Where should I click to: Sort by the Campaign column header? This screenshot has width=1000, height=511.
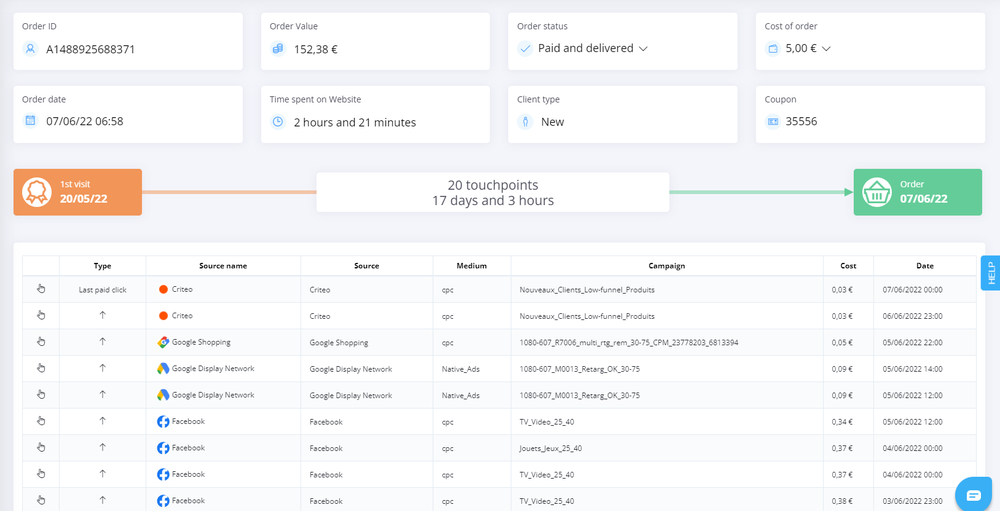point(666,266)
